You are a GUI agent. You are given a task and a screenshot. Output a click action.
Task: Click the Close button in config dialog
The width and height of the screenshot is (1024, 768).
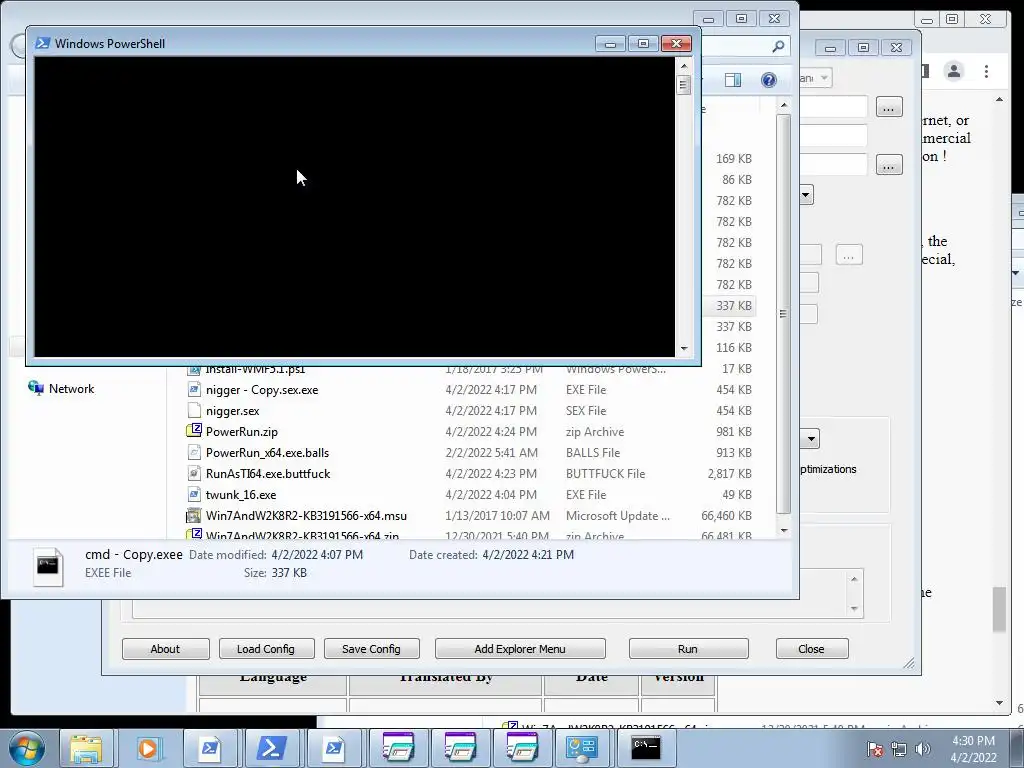[x=811, y=649]
